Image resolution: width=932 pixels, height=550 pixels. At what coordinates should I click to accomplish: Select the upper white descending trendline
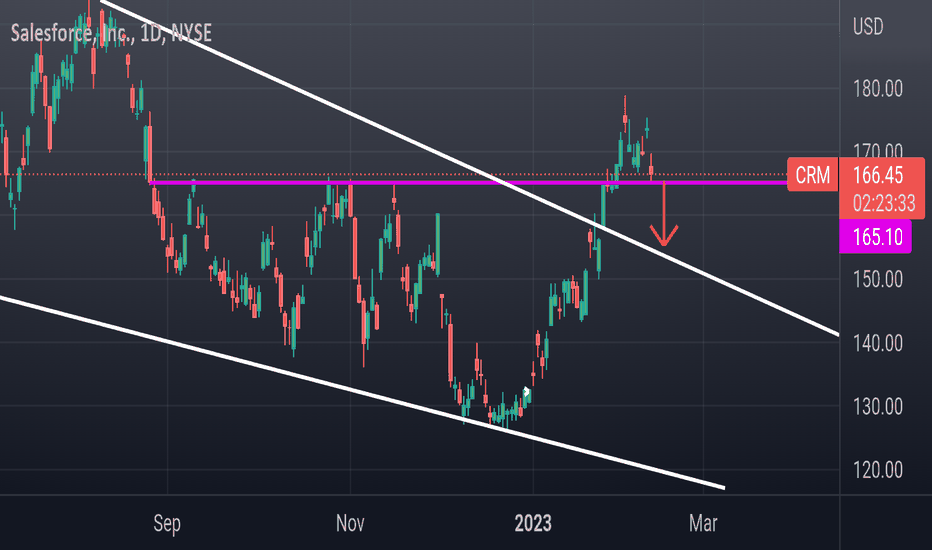point(470,167)
